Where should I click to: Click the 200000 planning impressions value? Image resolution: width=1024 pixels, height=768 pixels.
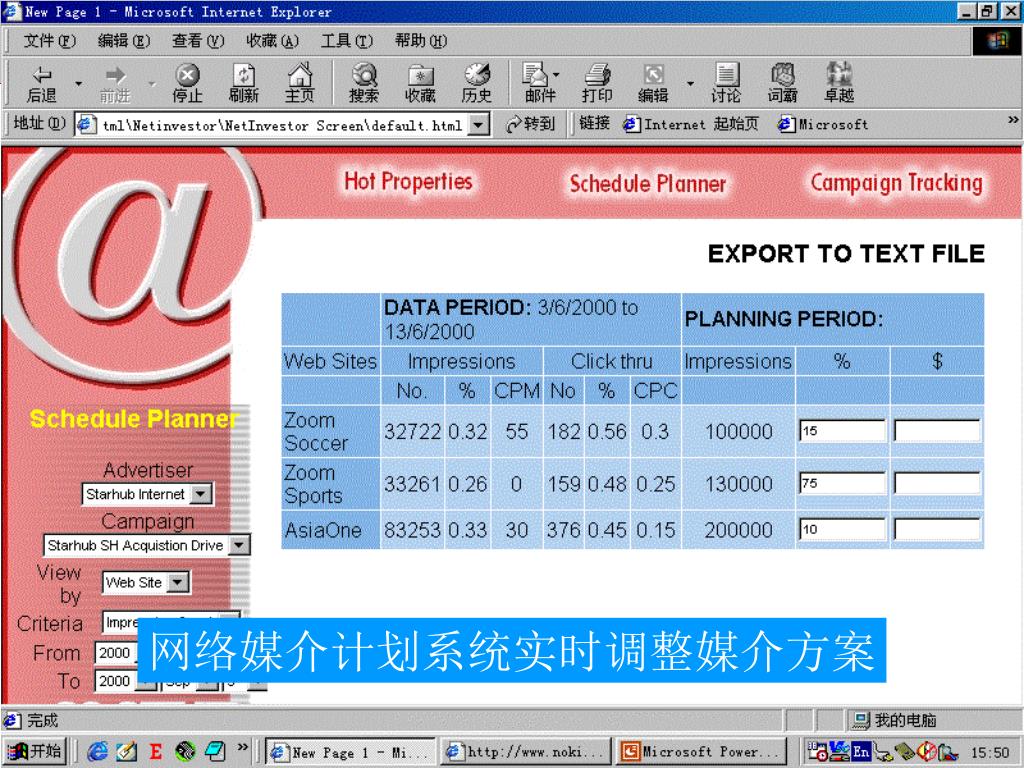739,530
